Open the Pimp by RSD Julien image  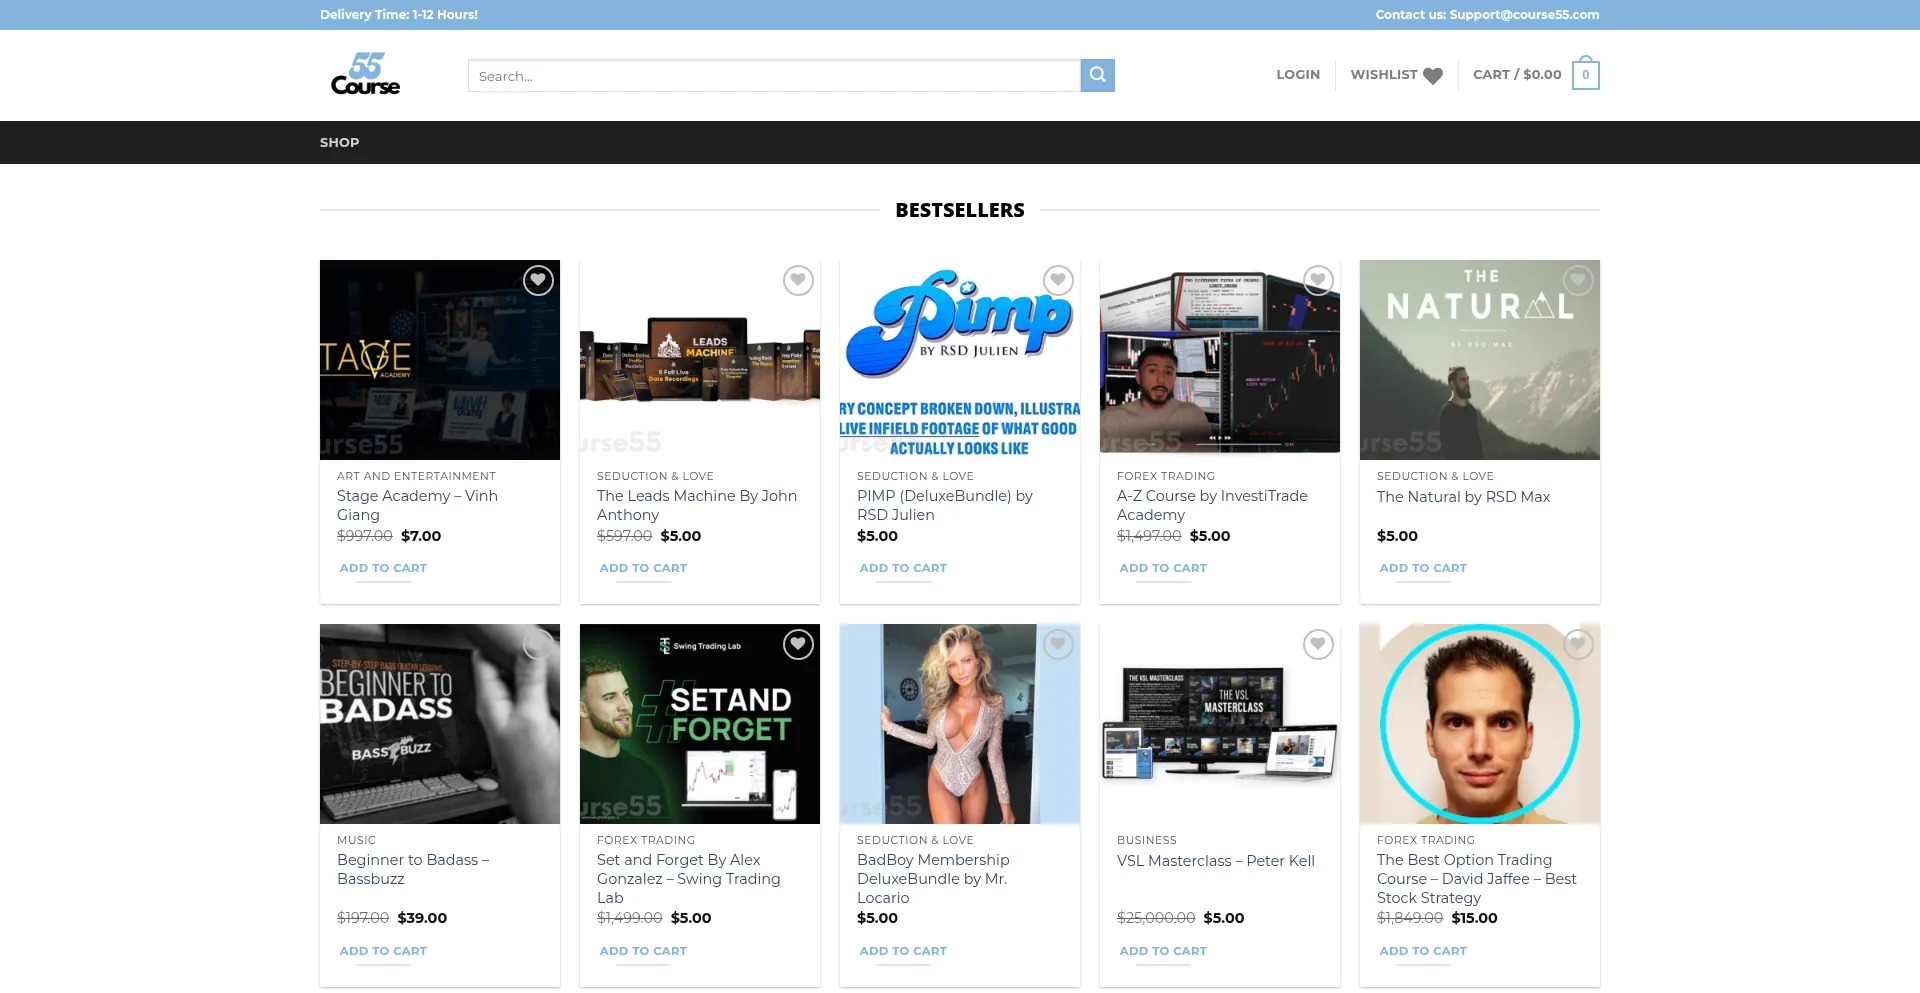(x=960, y=360)
